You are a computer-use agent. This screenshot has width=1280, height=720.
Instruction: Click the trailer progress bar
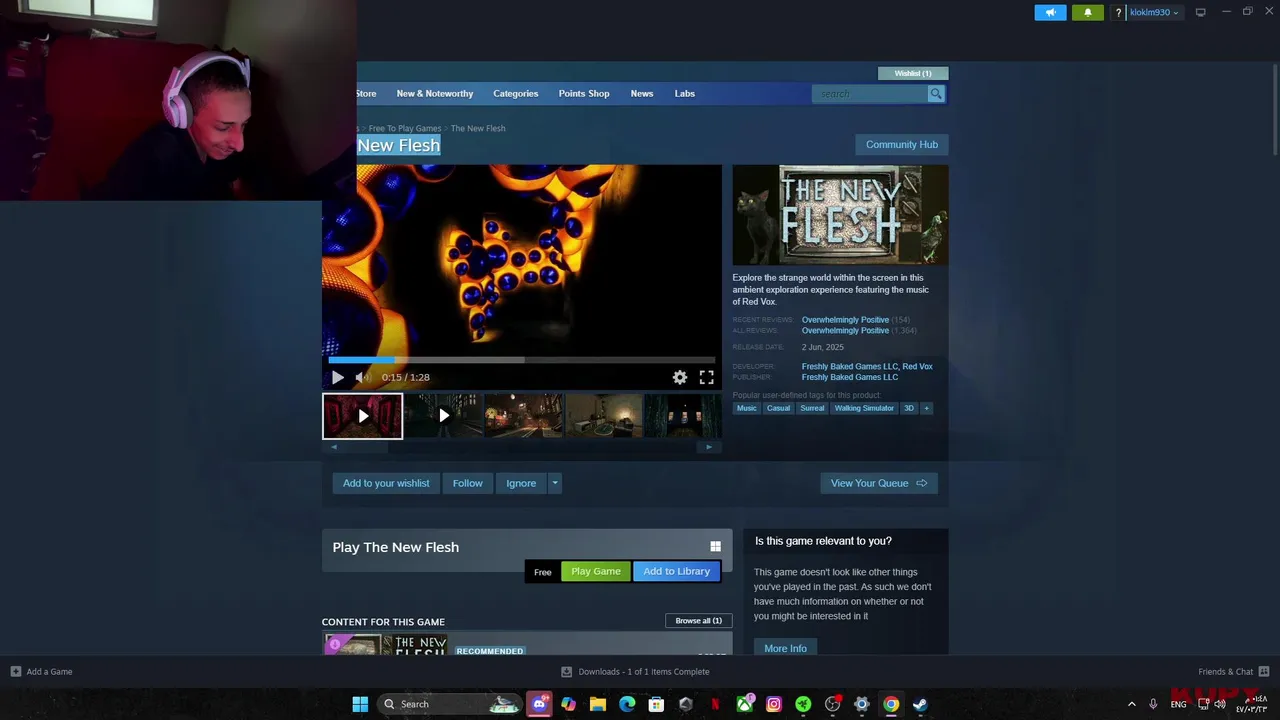(521, 360)
